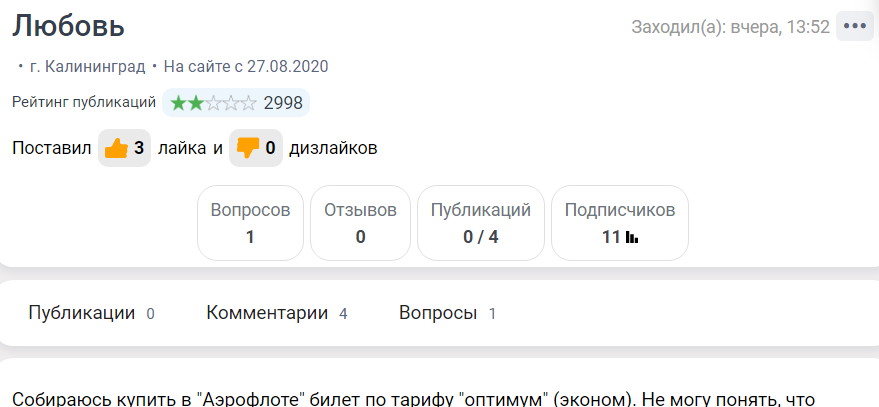Viewport: 879px width, 407px height.
Task: Open the Публикации tab
Action: coord(82,313)
